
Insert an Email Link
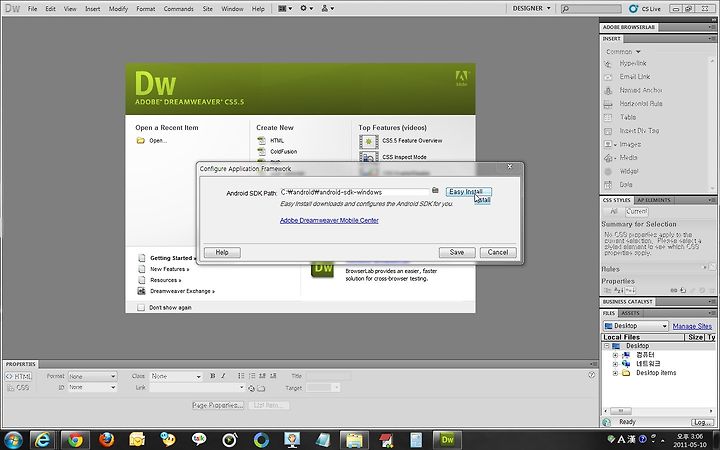click(x=635, y=77)
